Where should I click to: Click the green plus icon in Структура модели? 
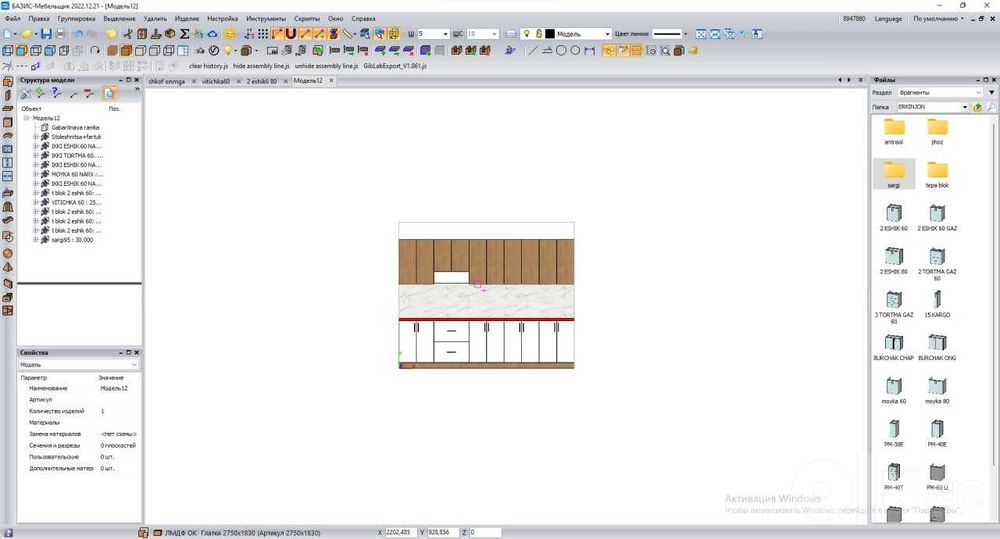point(40,94)
